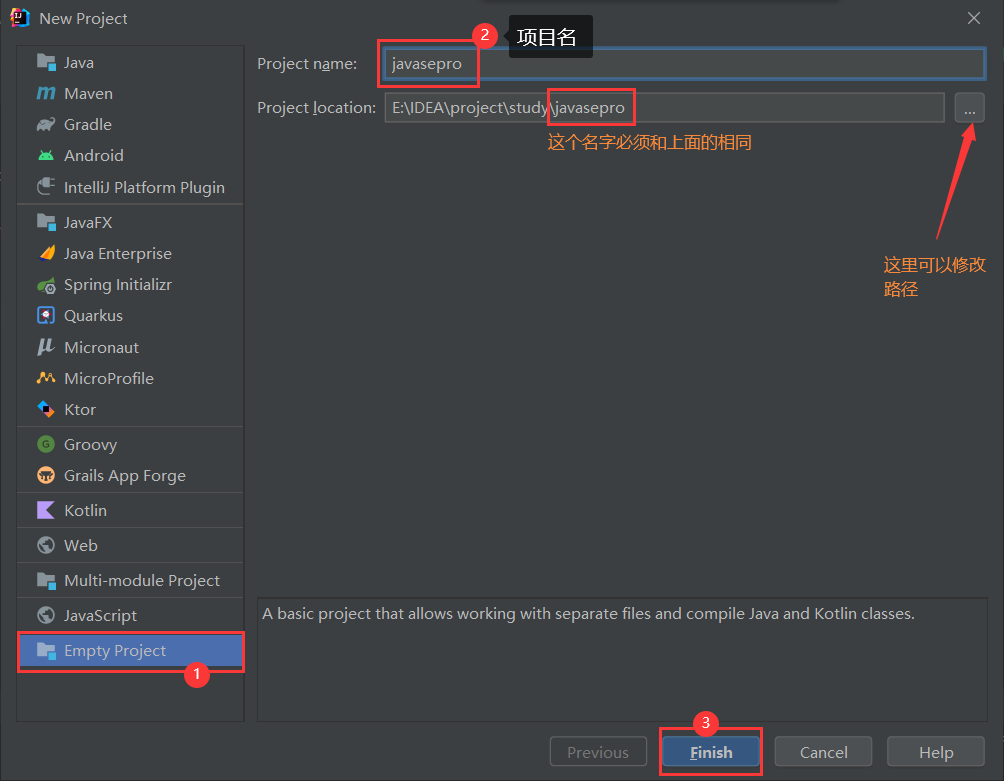Screen dimensions: 1004x781
Task: Click the Micronaut mu icon
Action: [46, 347]
